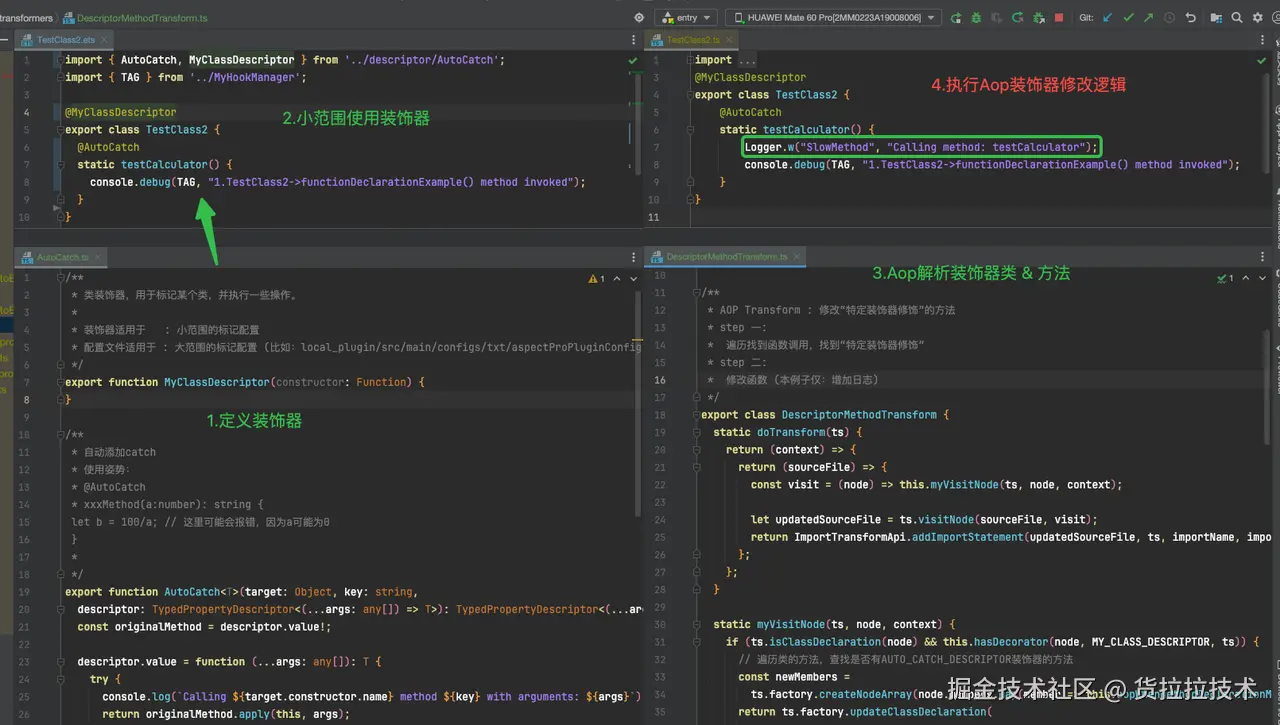Open Search Everywhere magnifier icon
The image size is (1280, 725).
1237,18
